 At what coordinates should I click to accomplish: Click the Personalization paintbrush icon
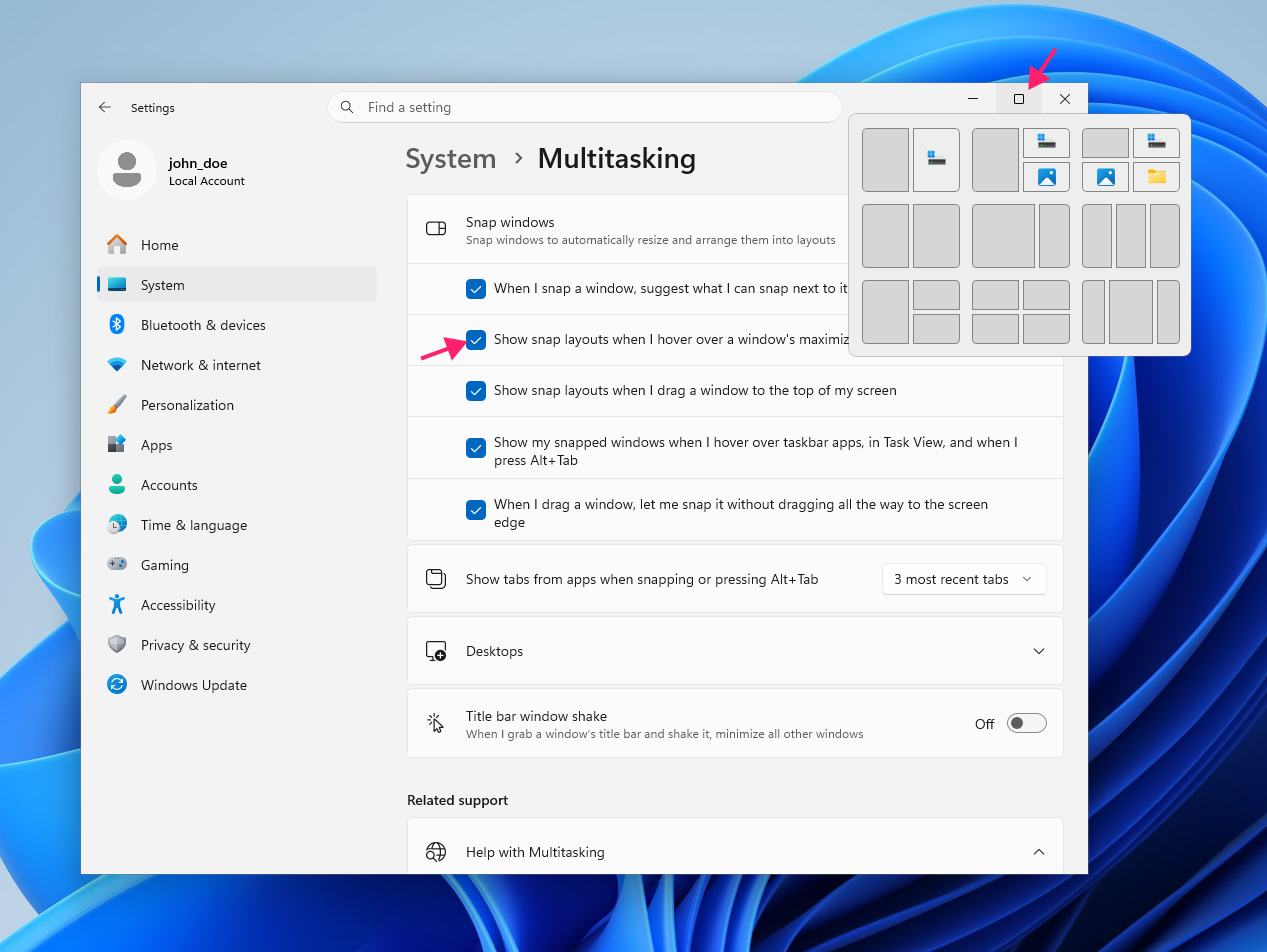(x=117, y=405)
